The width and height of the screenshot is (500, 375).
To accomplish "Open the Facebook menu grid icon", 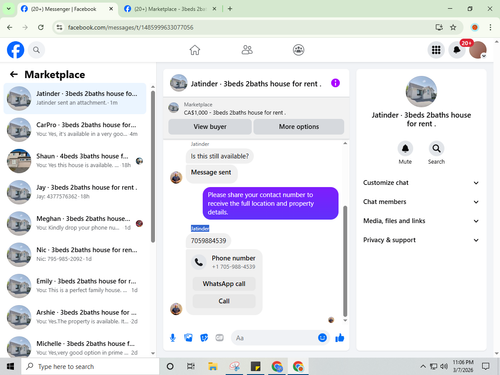I will tap(436, 50).
